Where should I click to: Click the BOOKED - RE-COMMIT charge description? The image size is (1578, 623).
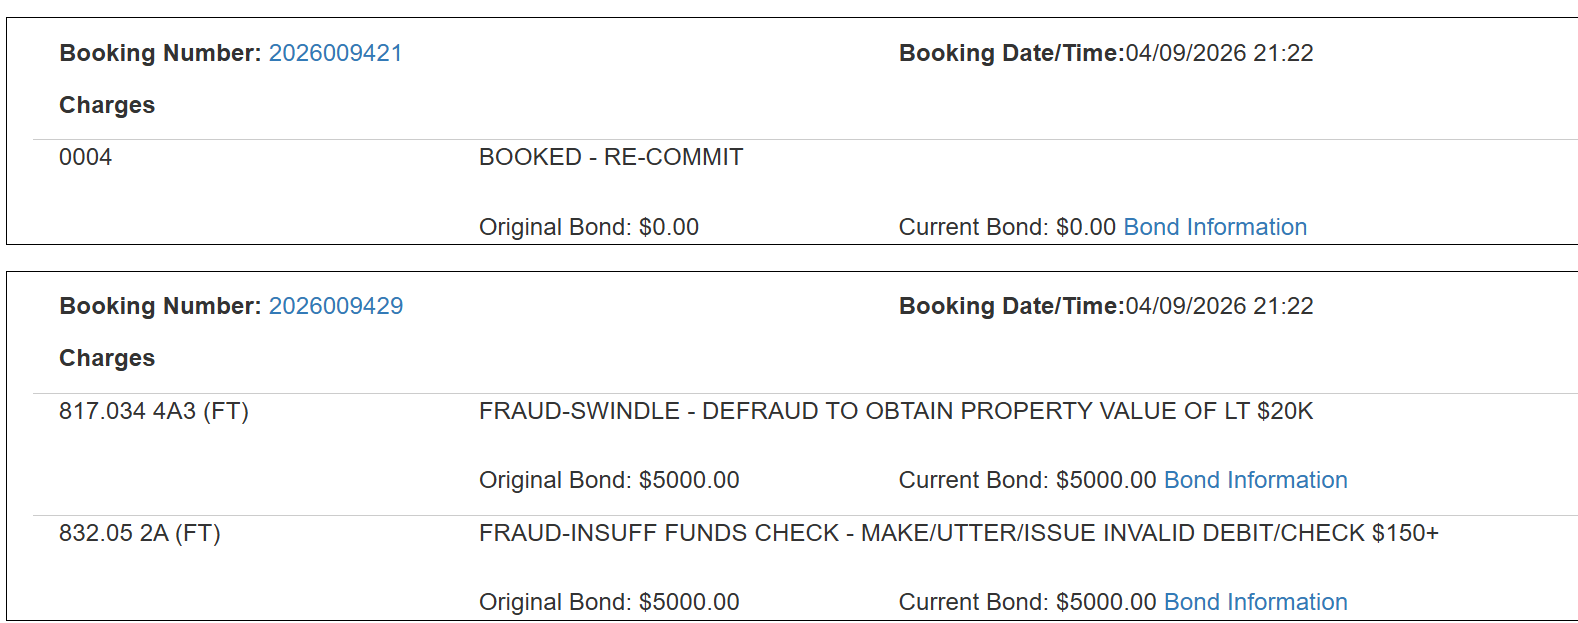pos(610,157)
